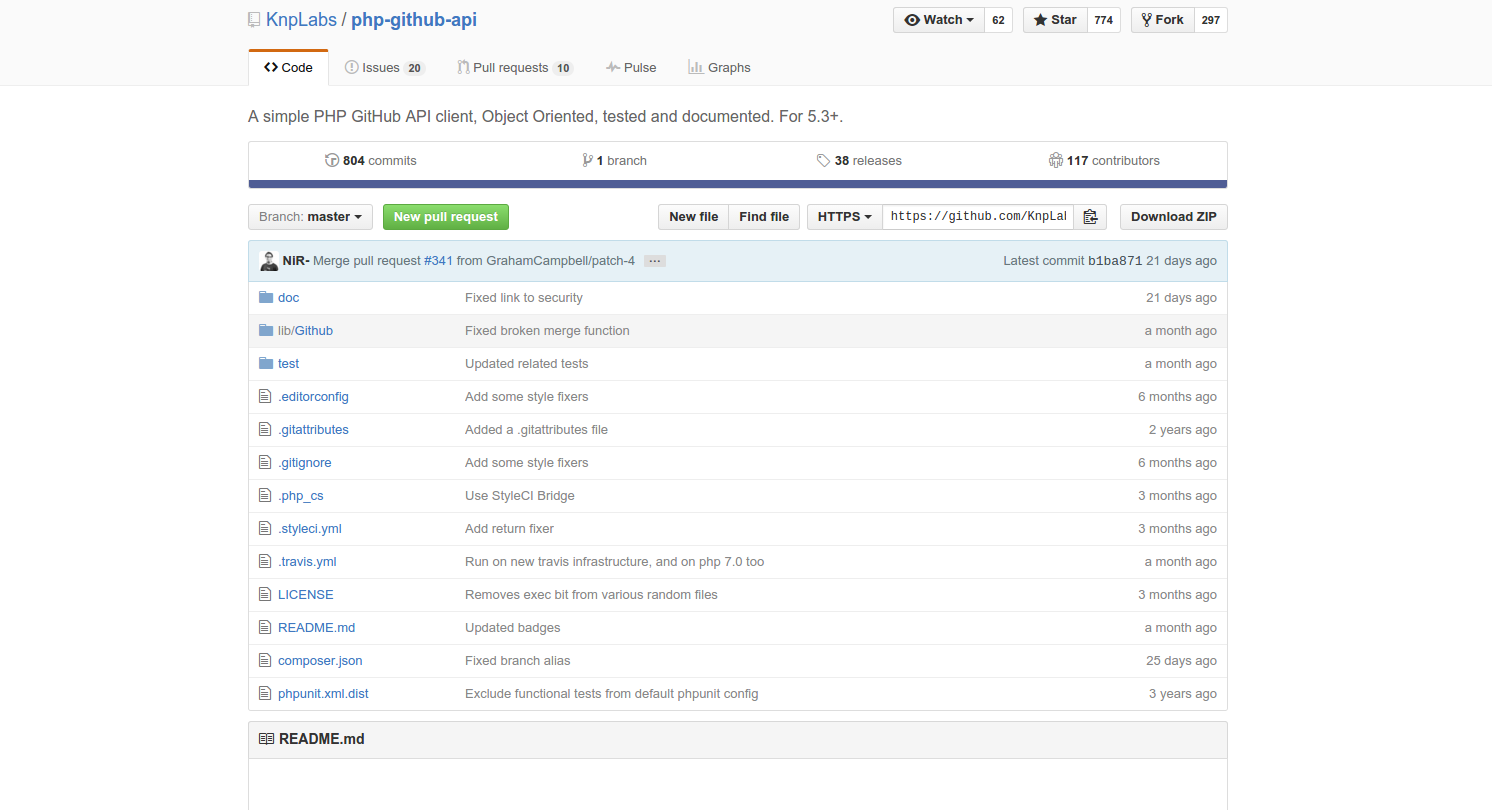Switch to the Graphs tab

click(719, 68)
